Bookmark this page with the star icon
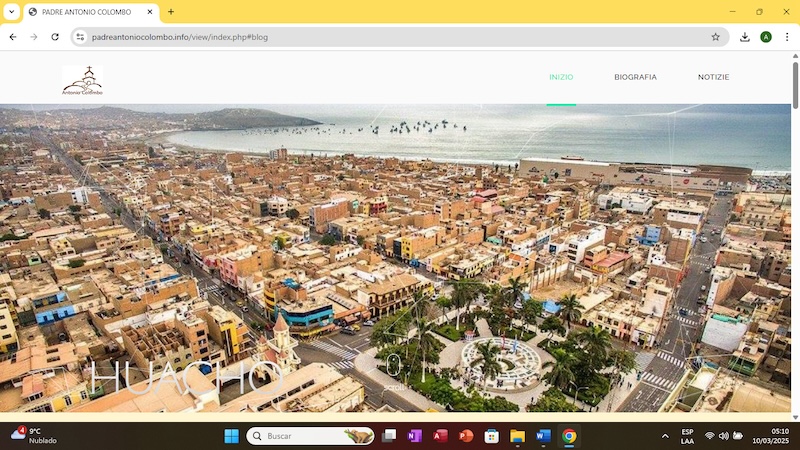Screen dimensions: 800x450 coord(715,37)
